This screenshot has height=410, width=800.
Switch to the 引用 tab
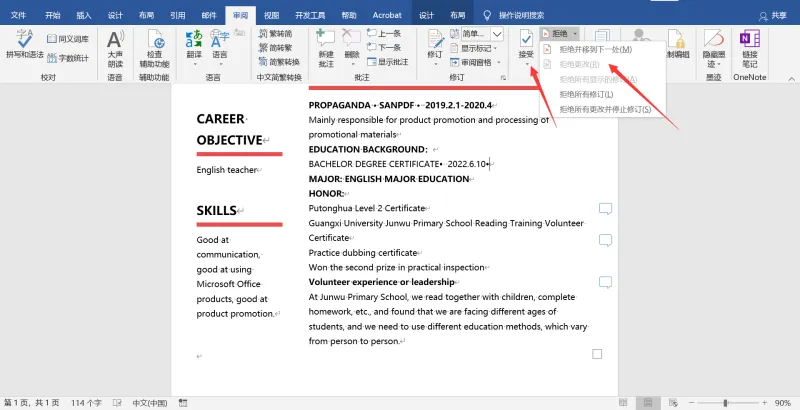coord(178,15)
